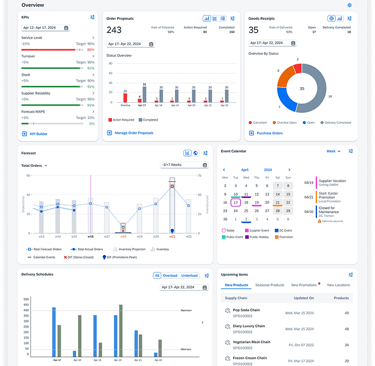Click Completed grey legend swatch
Screen dimensions: 375x366
click(140, 120)
